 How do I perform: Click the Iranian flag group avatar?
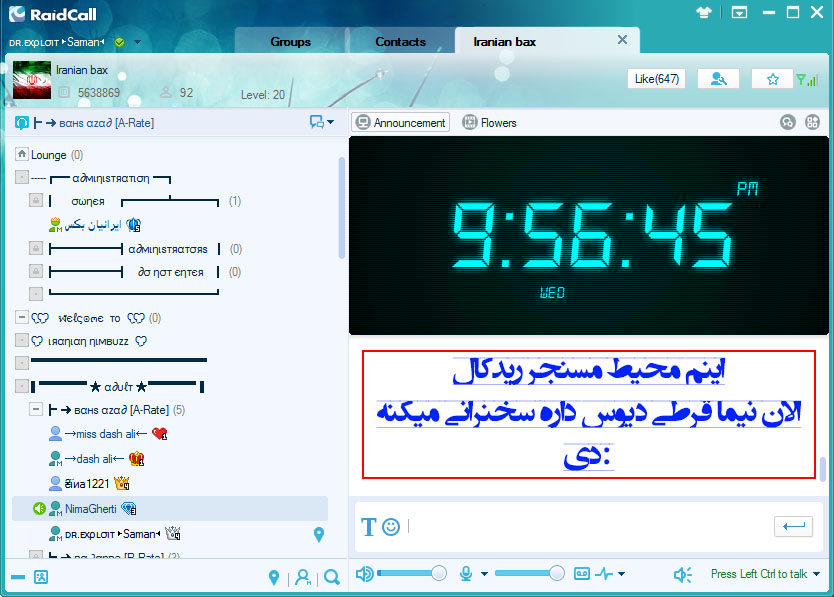[x=32, y=80]
